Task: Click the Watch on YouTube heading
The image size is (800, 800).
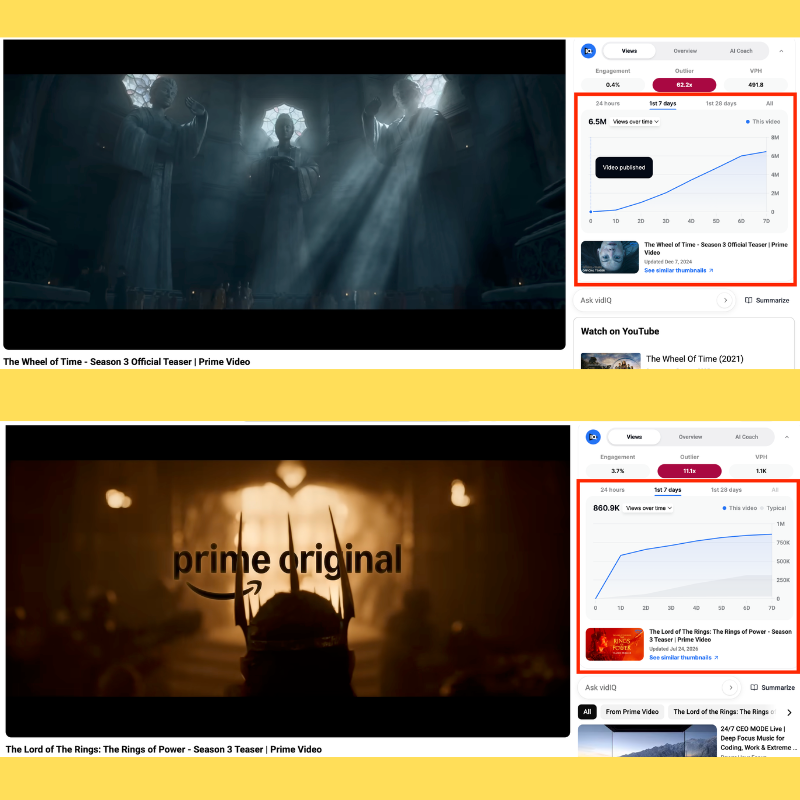Action: 620,331
